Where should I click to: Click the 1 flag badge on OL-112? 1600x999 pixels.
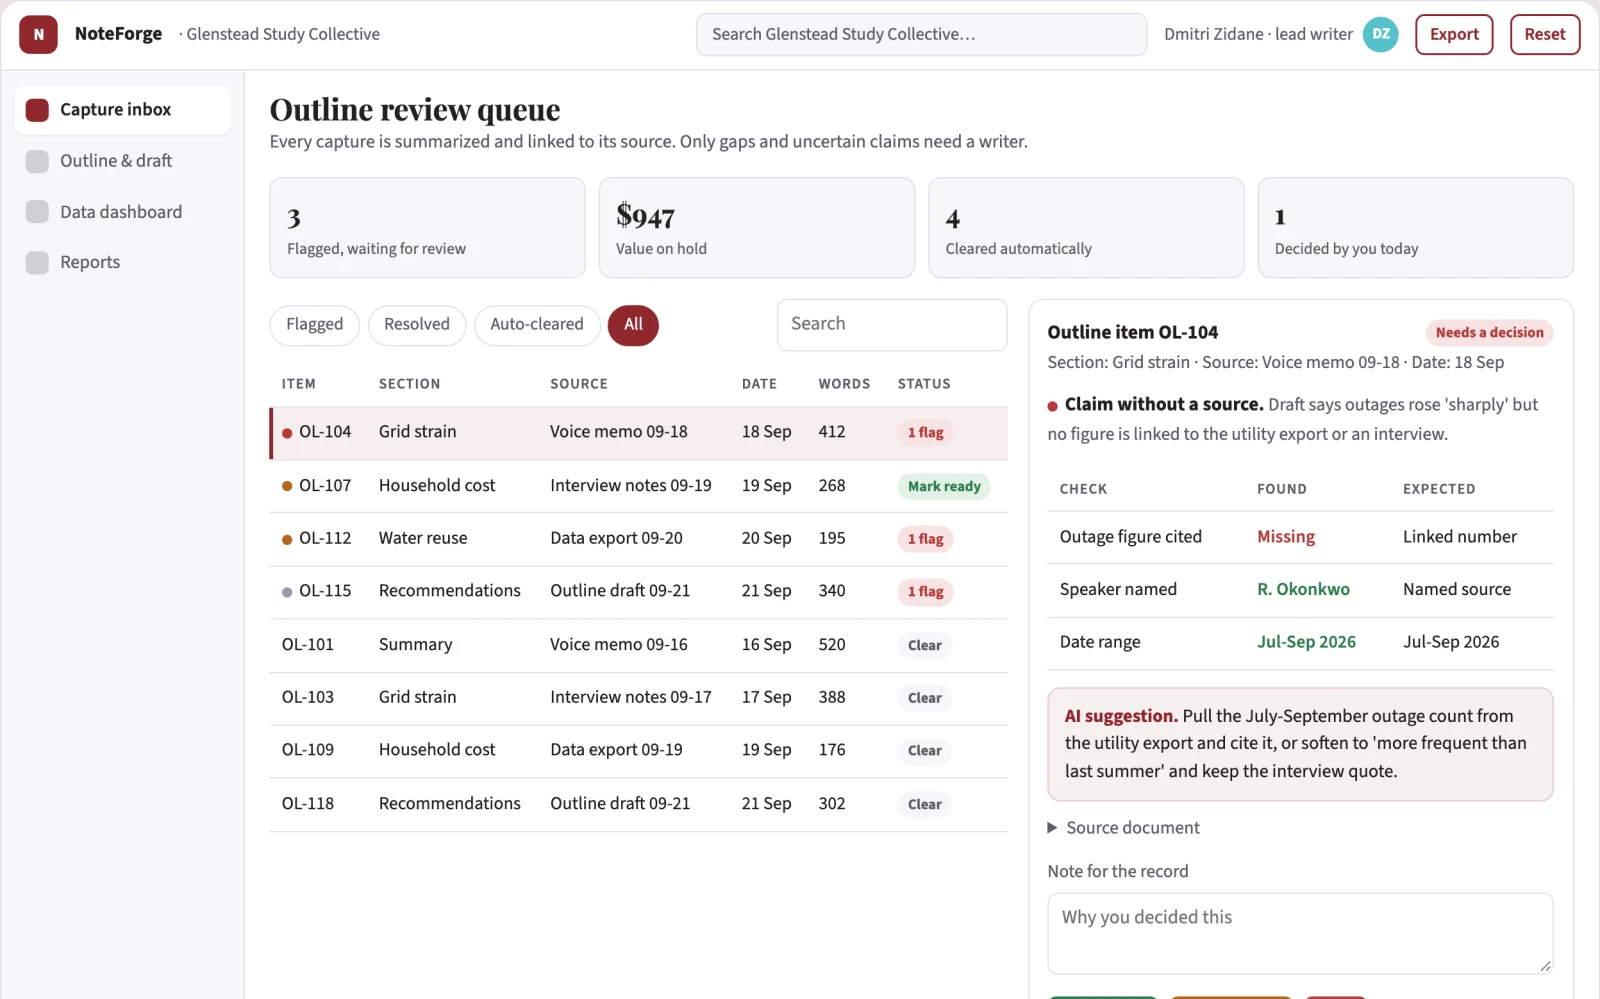(x=925, y=539)
